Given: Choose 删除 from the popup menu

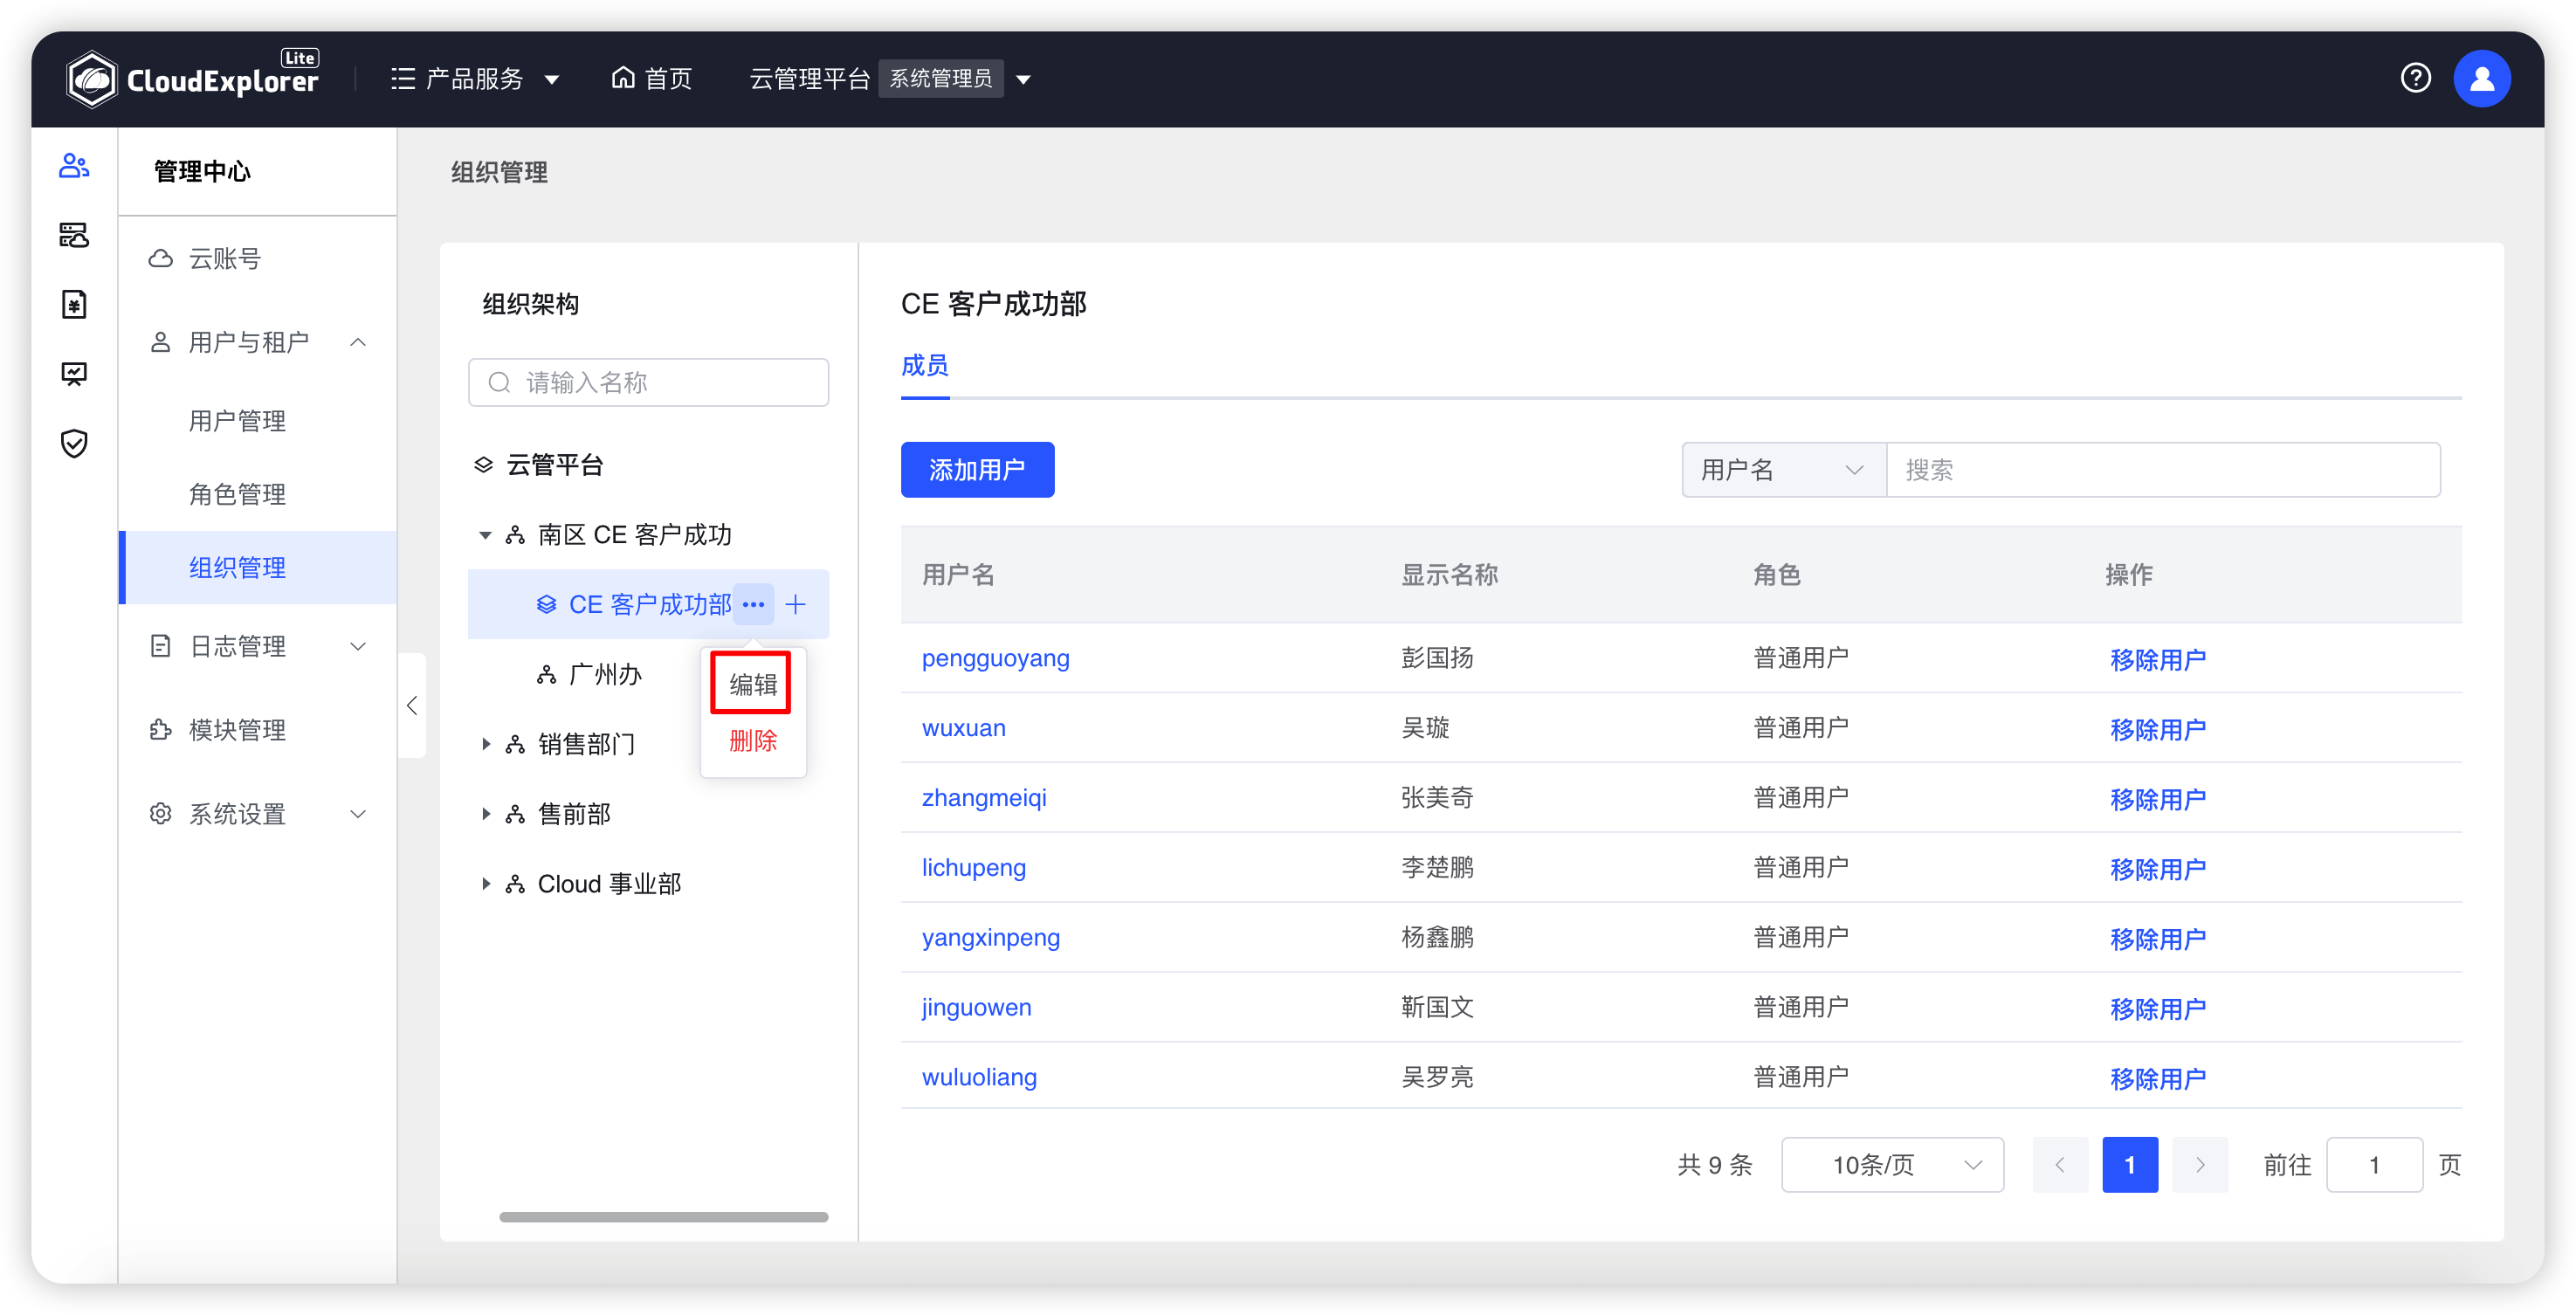Looking at the screenshot, I should coord(753,741).
